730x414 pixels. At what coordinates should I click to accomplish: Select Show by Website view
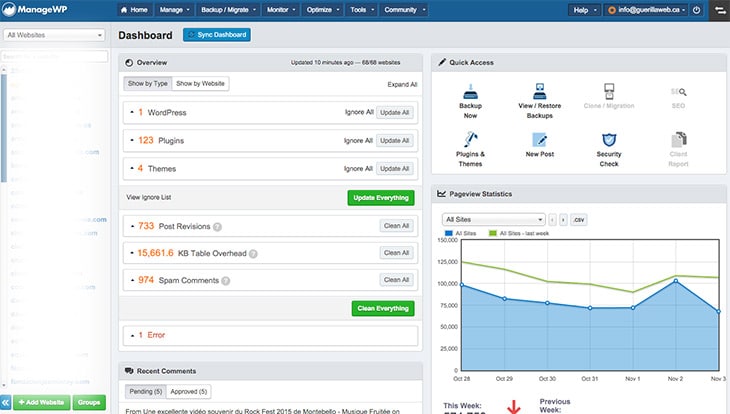200,83
